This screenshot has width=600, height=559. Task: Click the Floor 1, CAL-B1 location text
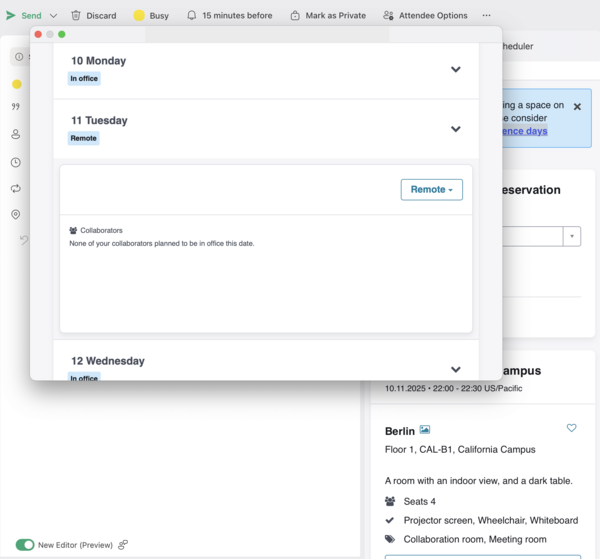[460, 450]
